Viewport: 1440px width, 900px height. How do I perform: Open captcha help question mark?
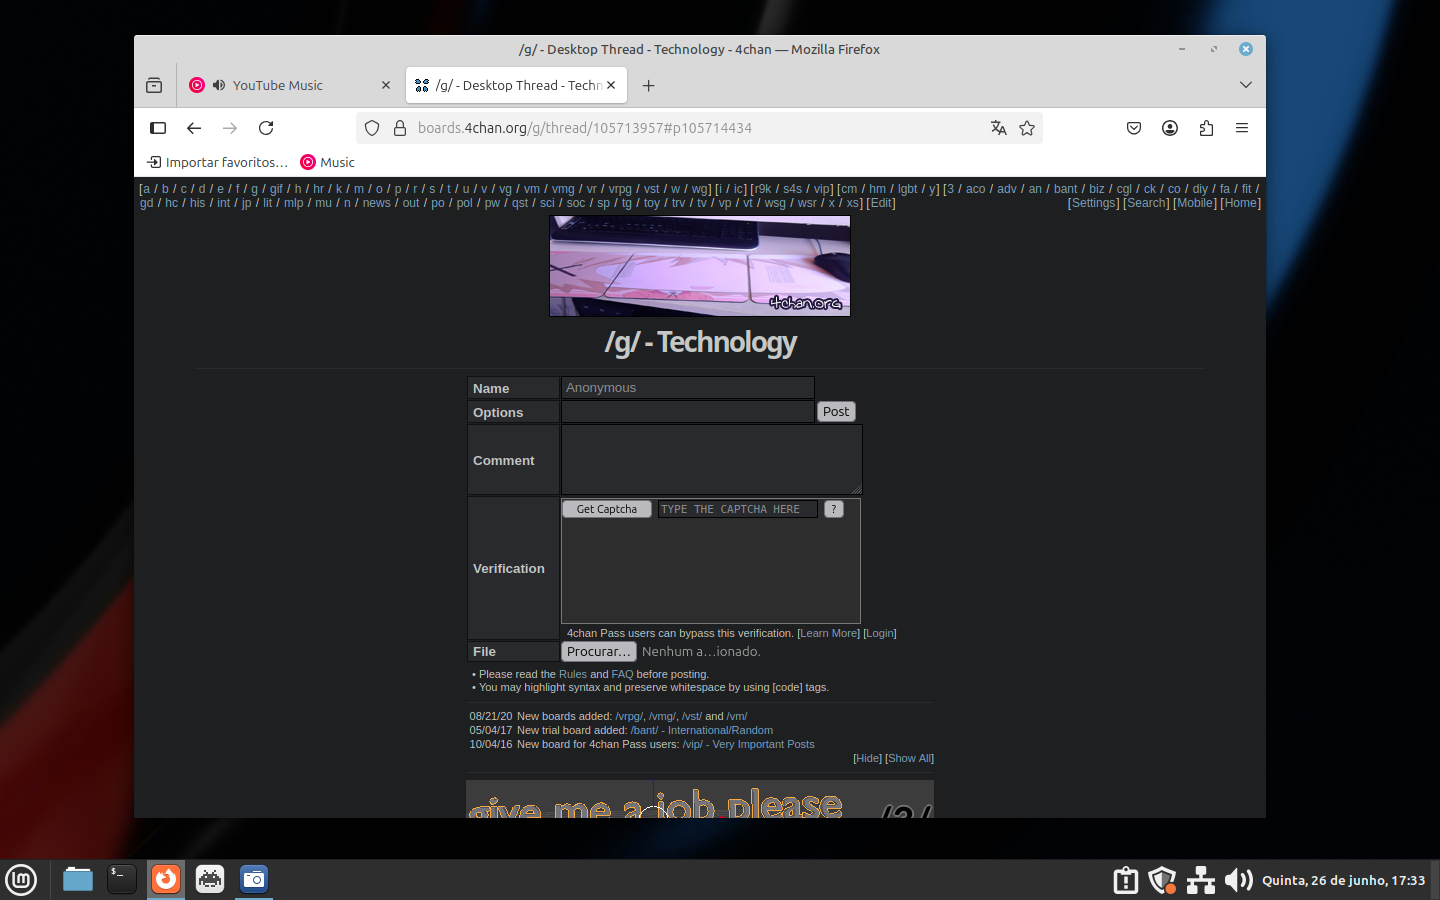[x=834, y=509]
